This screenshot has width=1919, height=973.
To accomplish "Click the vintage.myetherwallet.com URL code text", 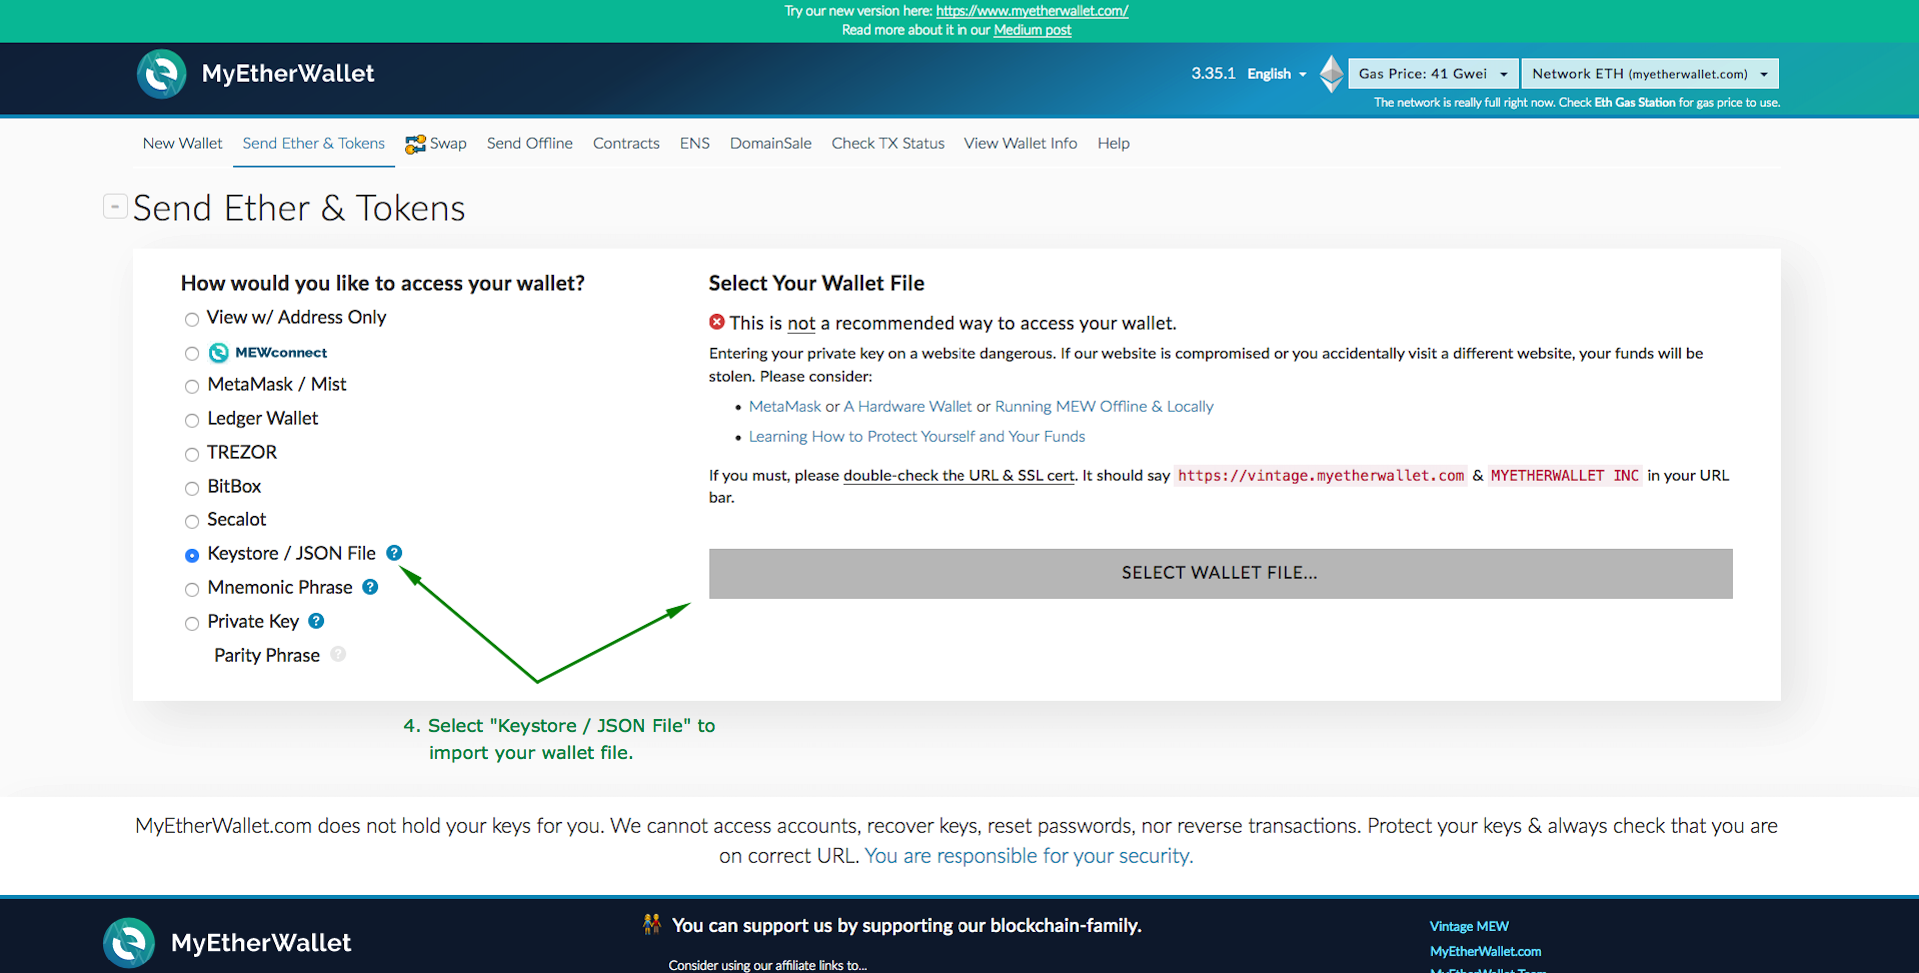I will point(1321,475).
